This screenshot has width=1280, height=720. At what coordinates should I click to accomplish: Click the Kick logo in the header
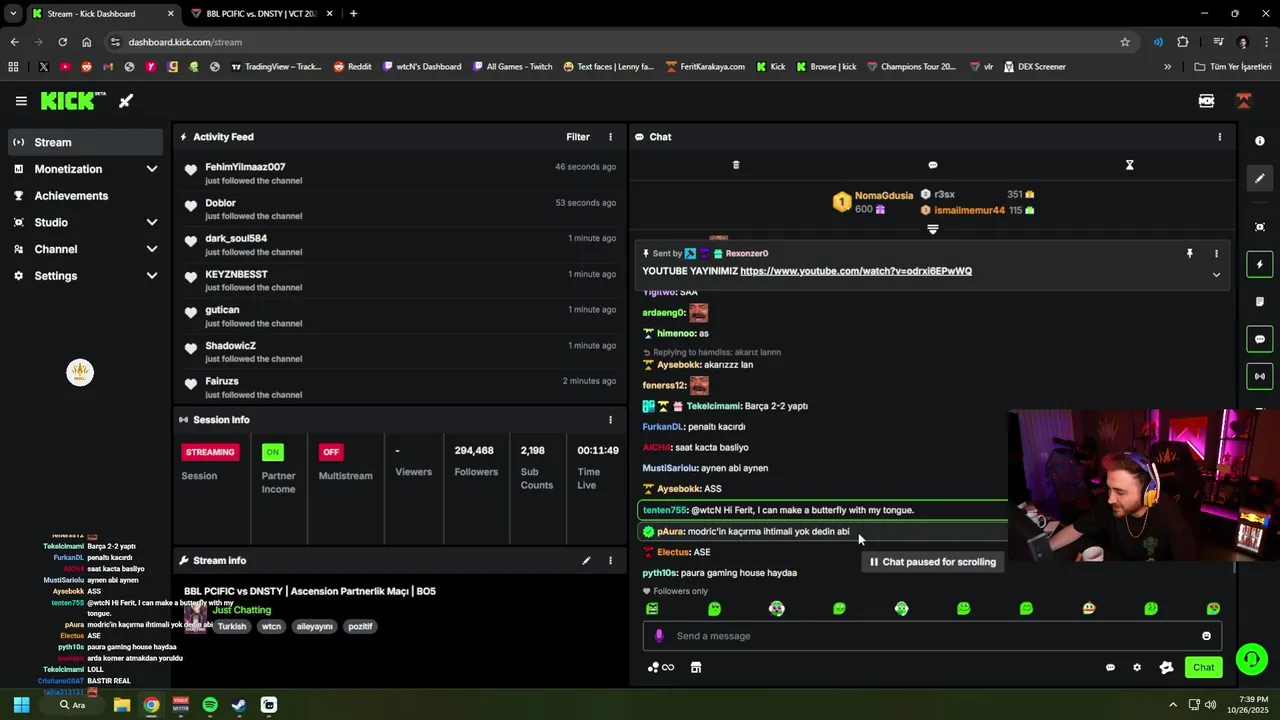coord(73,101)
